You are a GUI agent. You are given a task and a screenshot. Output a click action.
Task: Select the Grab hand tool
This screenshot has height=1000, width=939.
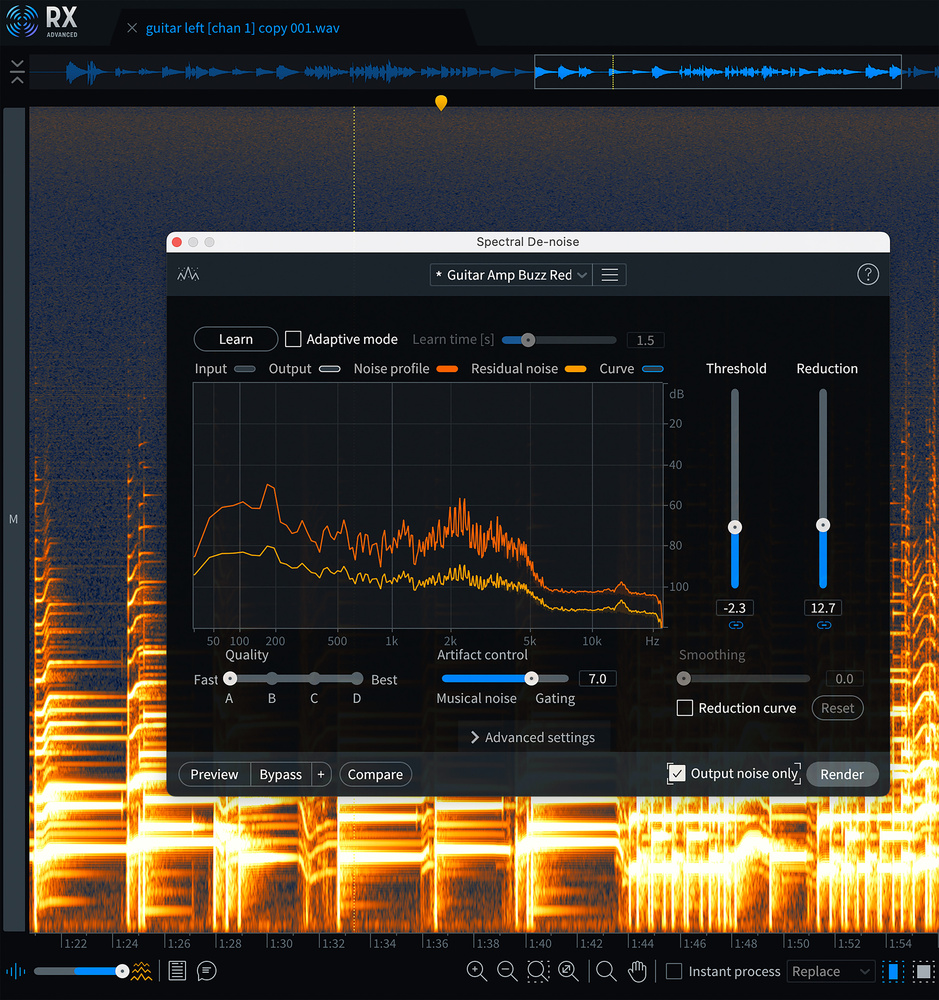(x=637, y=971)
